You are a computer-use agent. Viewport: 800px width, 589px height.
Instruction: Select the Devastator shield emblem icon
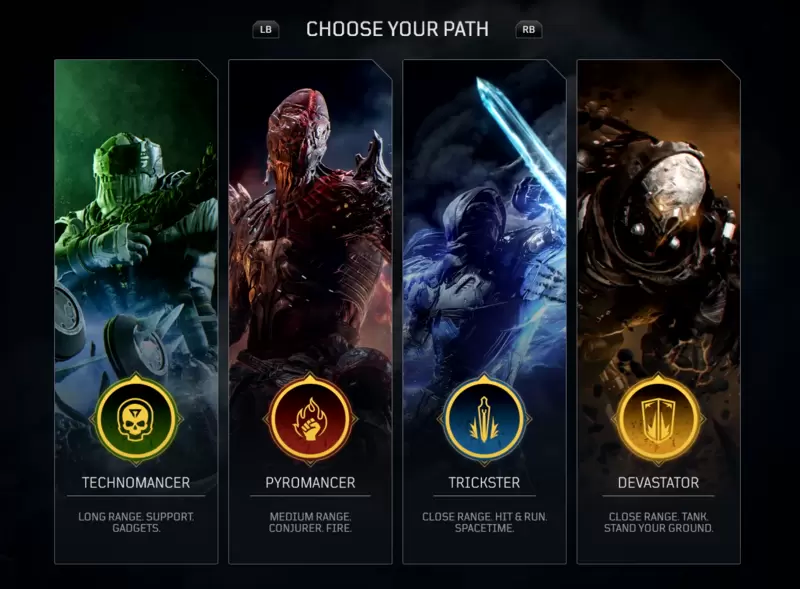coord(658,420)
